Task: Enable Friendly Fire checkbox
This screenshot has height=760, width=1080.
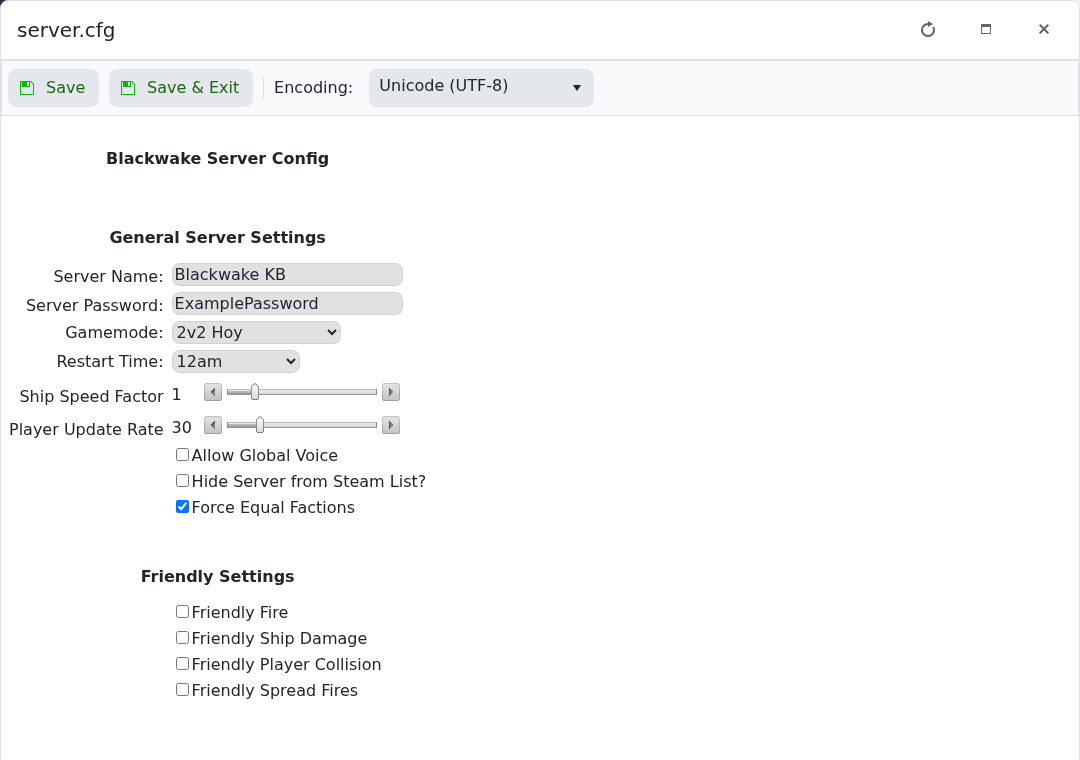Action: [183, 612]
